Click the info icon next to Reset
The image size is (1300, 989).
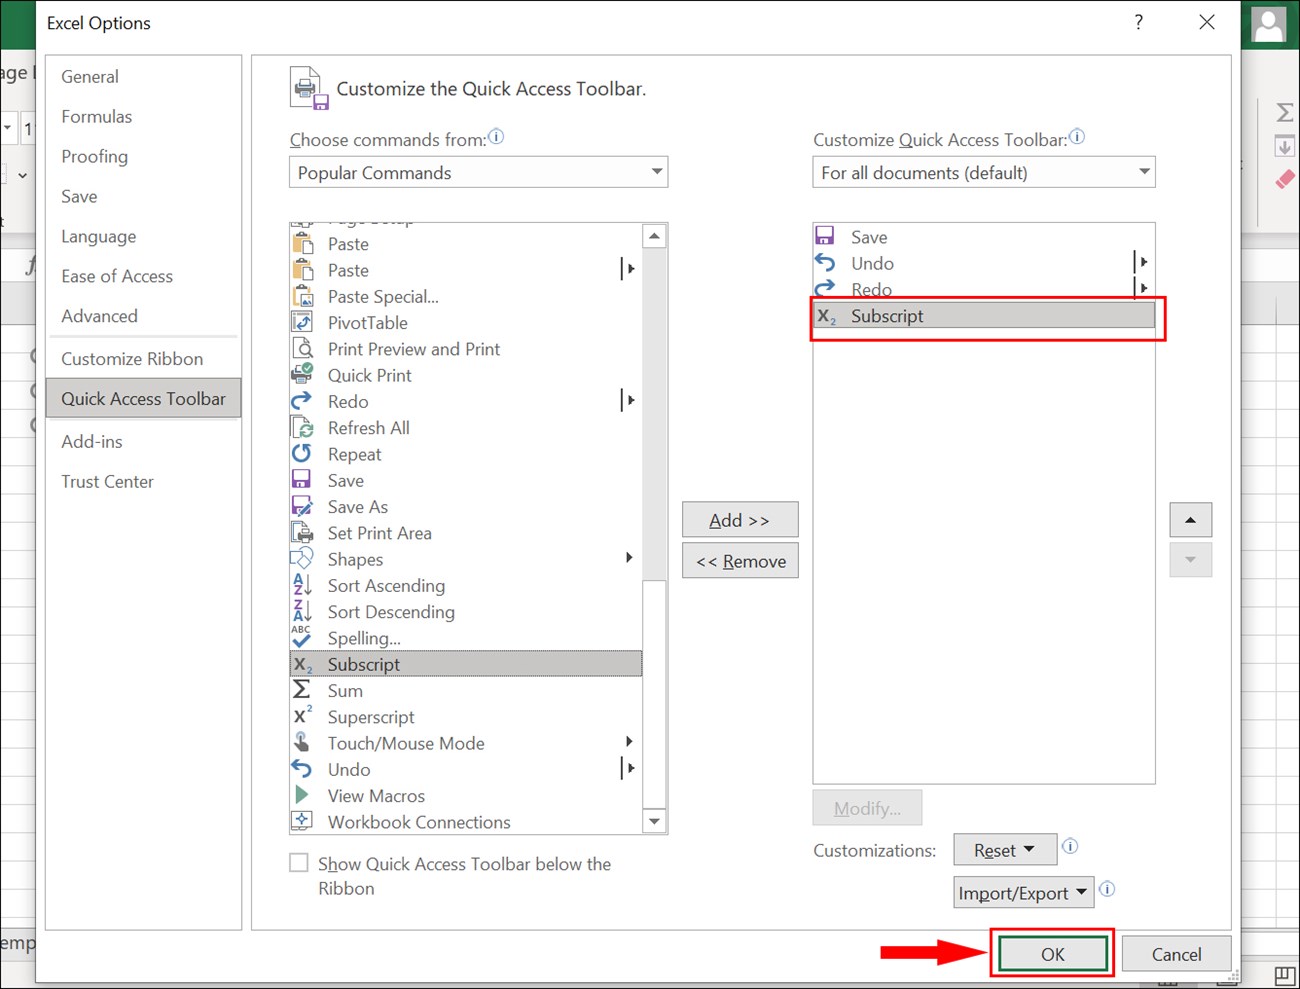click(x=1070, y=846)
